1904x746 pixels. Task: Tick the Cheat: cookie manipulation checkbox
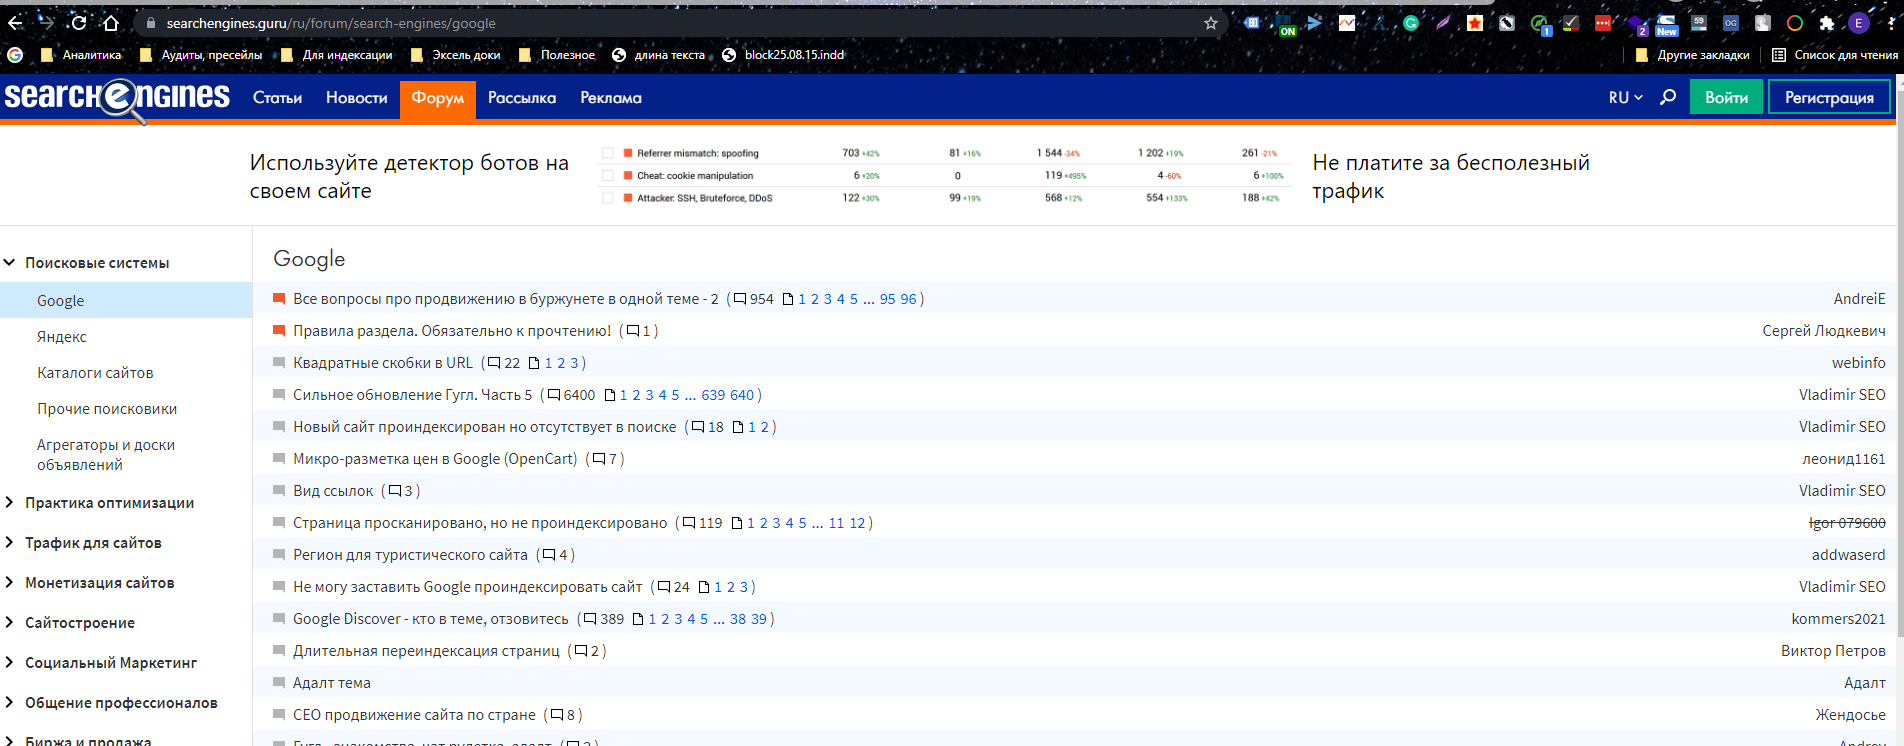coord(608,176)
